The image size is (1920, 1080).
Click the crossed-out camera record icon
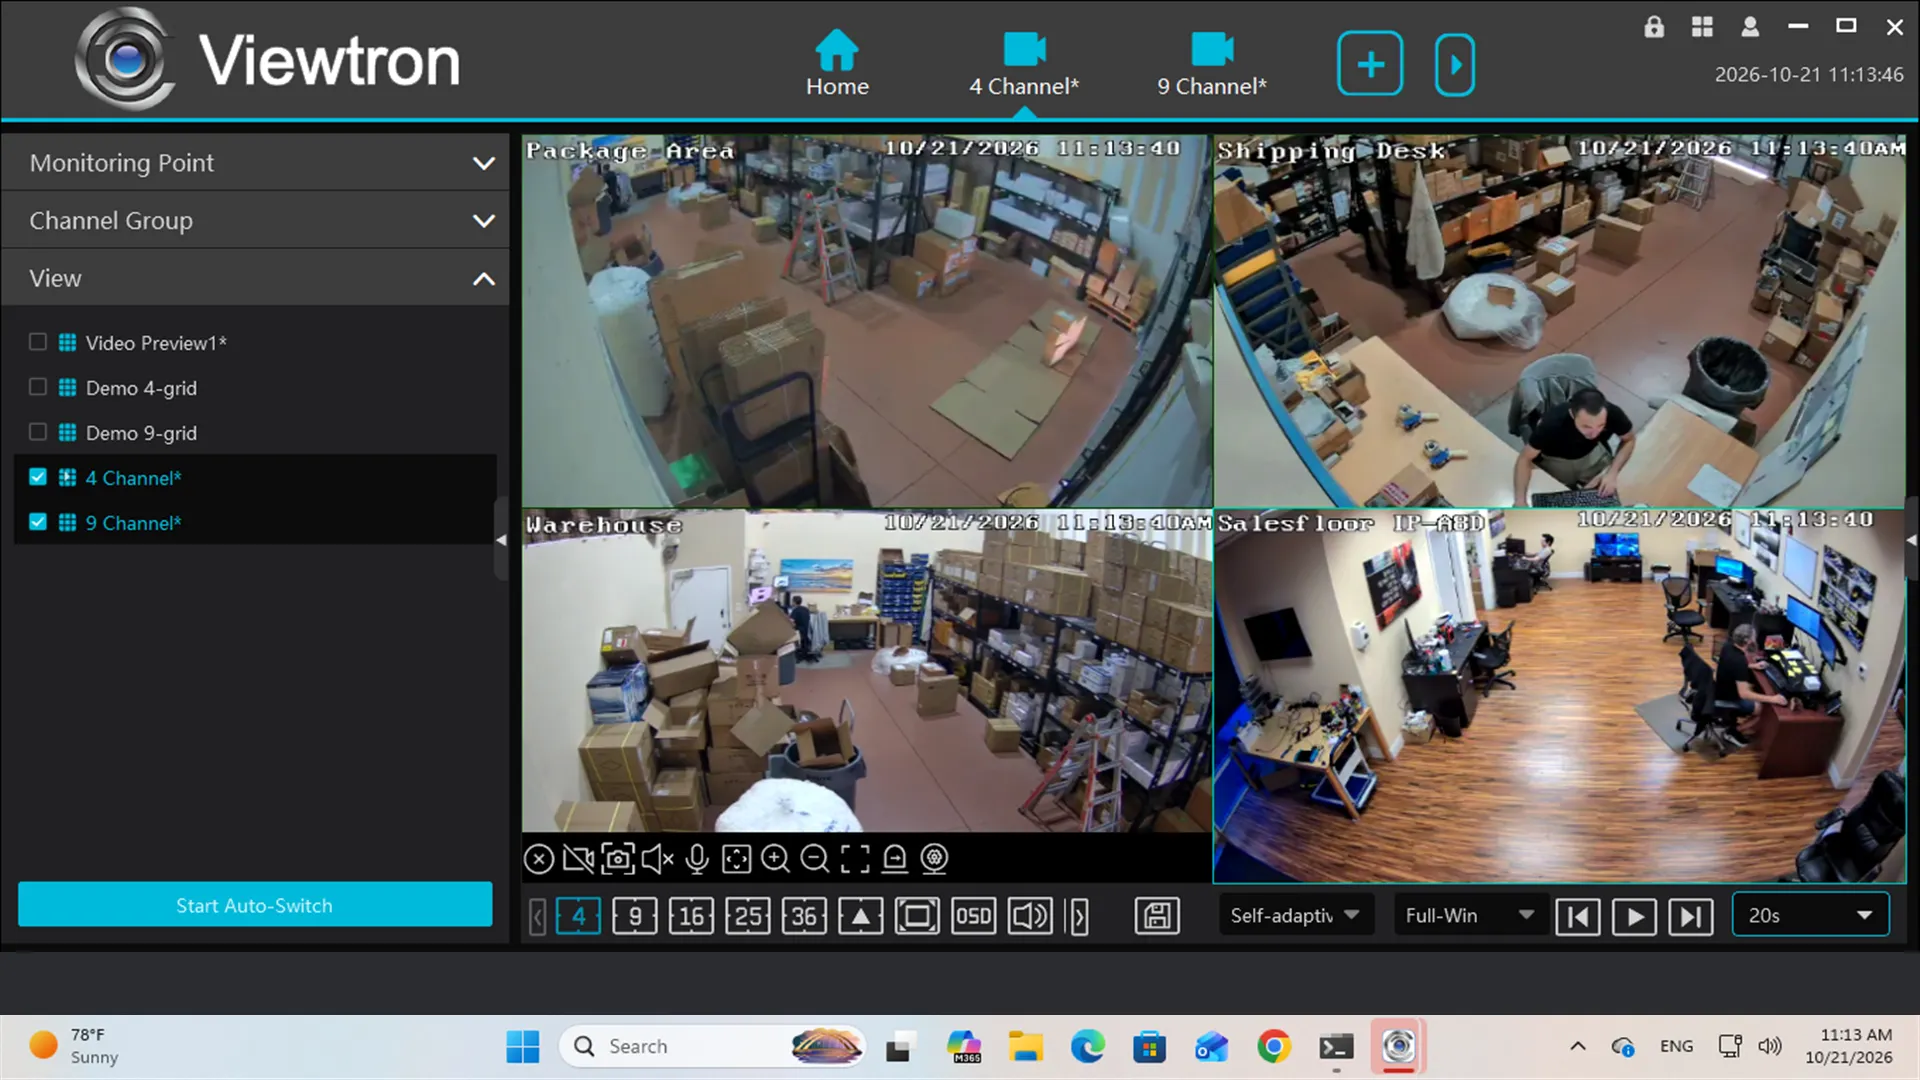pos(578,859)
